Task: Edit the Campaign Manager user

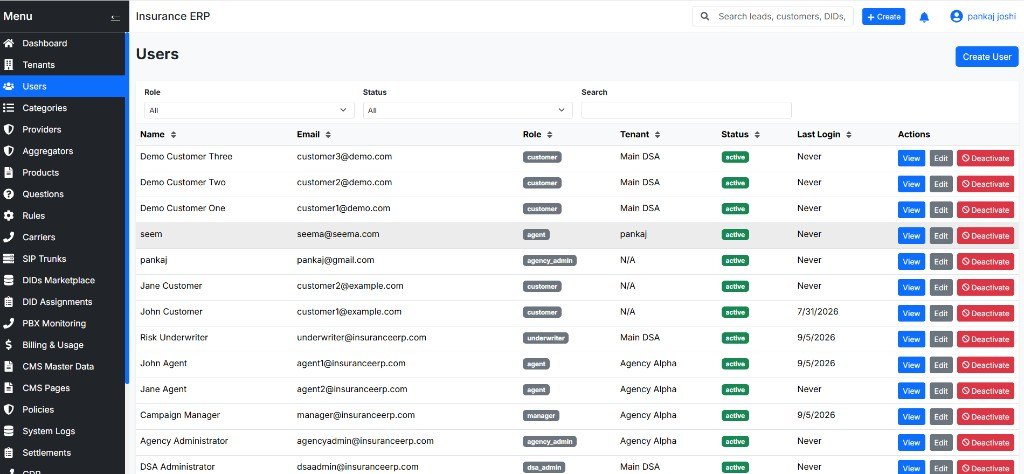Action: [941, 417]
